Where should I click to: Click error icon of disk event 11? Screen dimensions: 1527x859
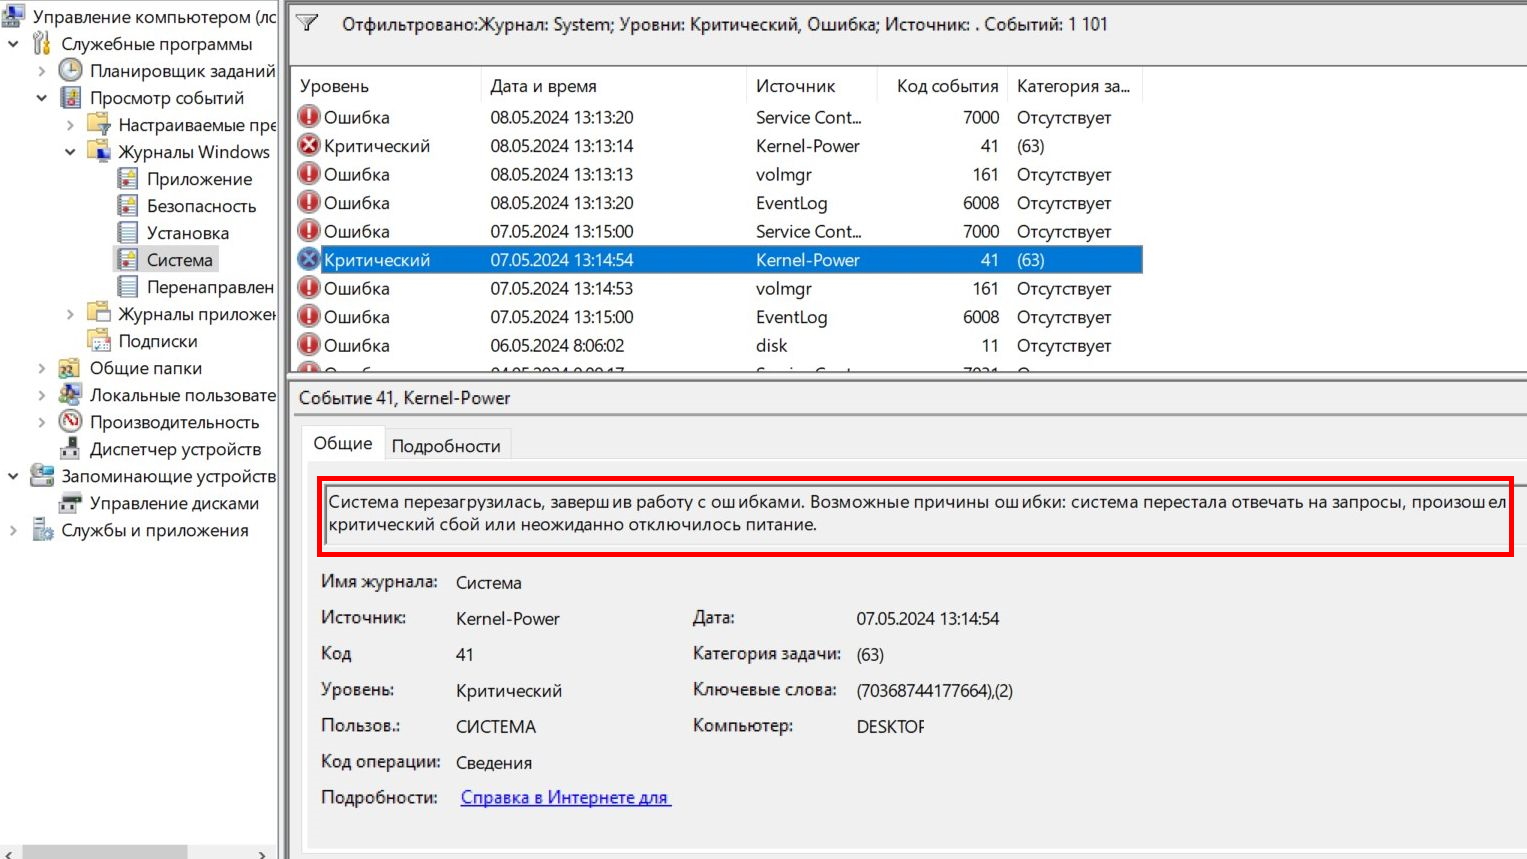click(310, 345)
